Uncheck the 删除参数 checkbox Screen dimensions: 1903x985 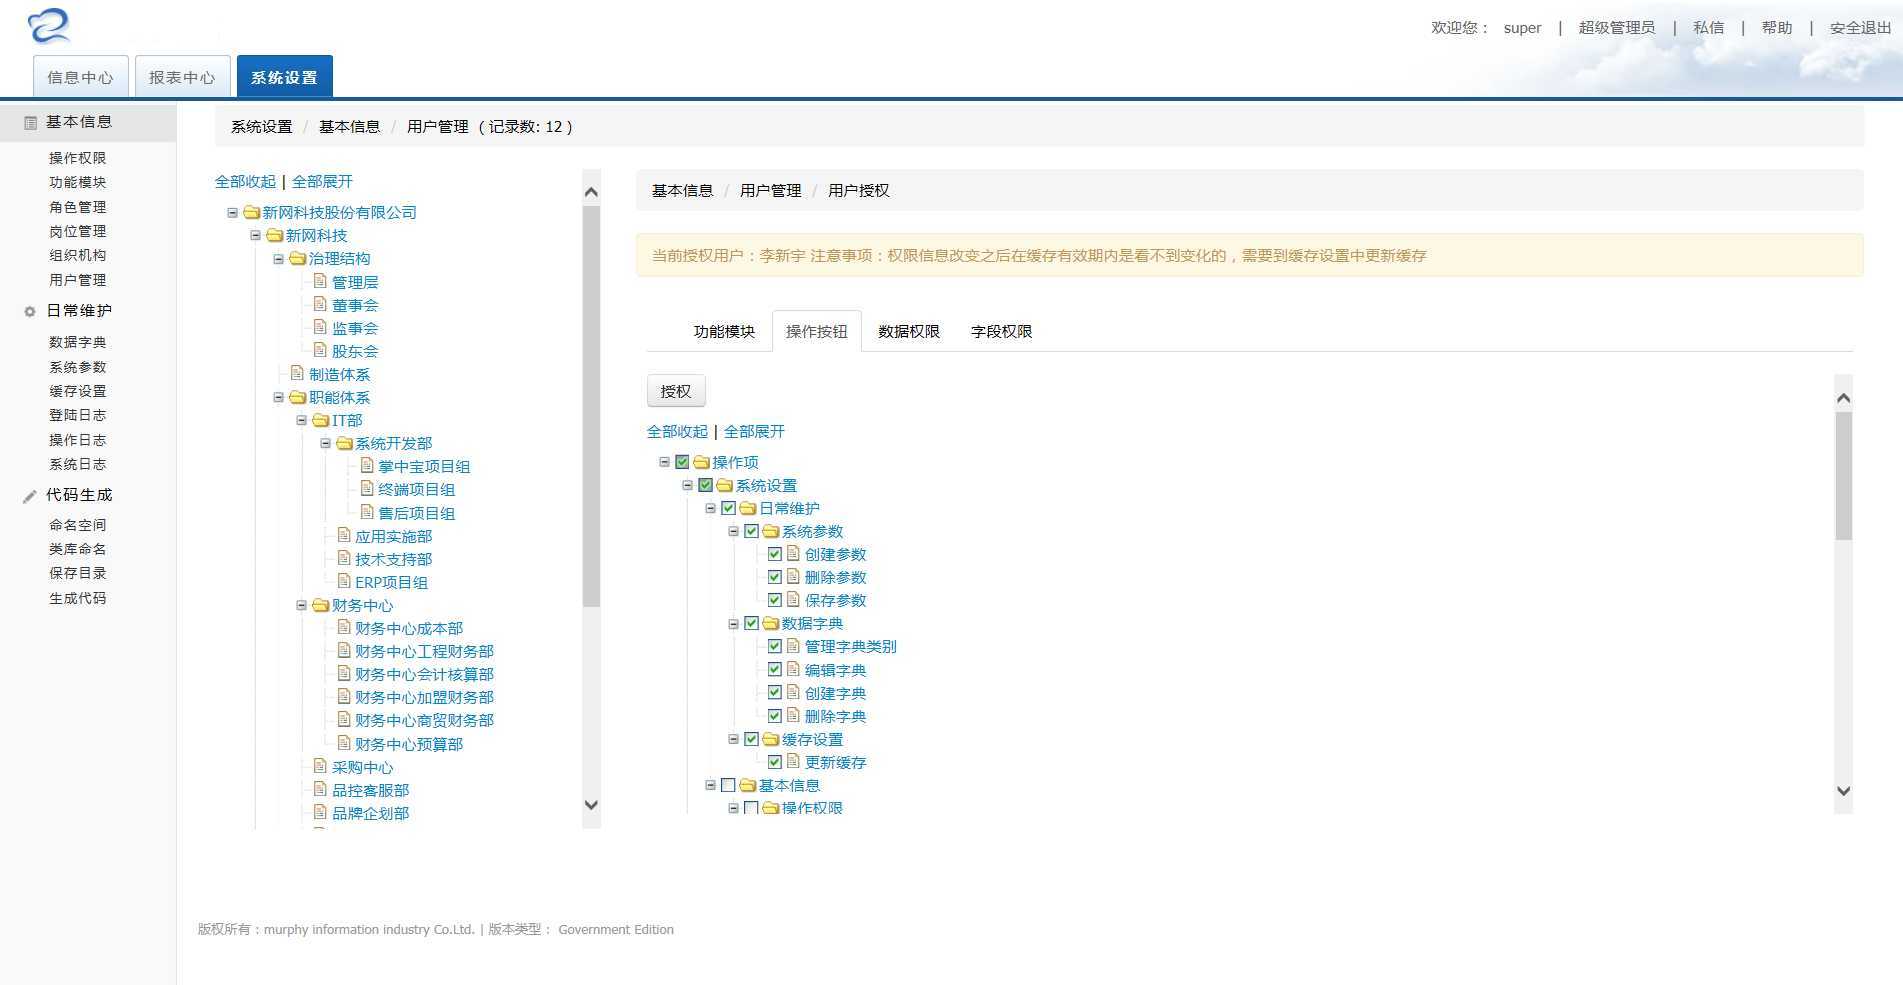coord(775,577)
